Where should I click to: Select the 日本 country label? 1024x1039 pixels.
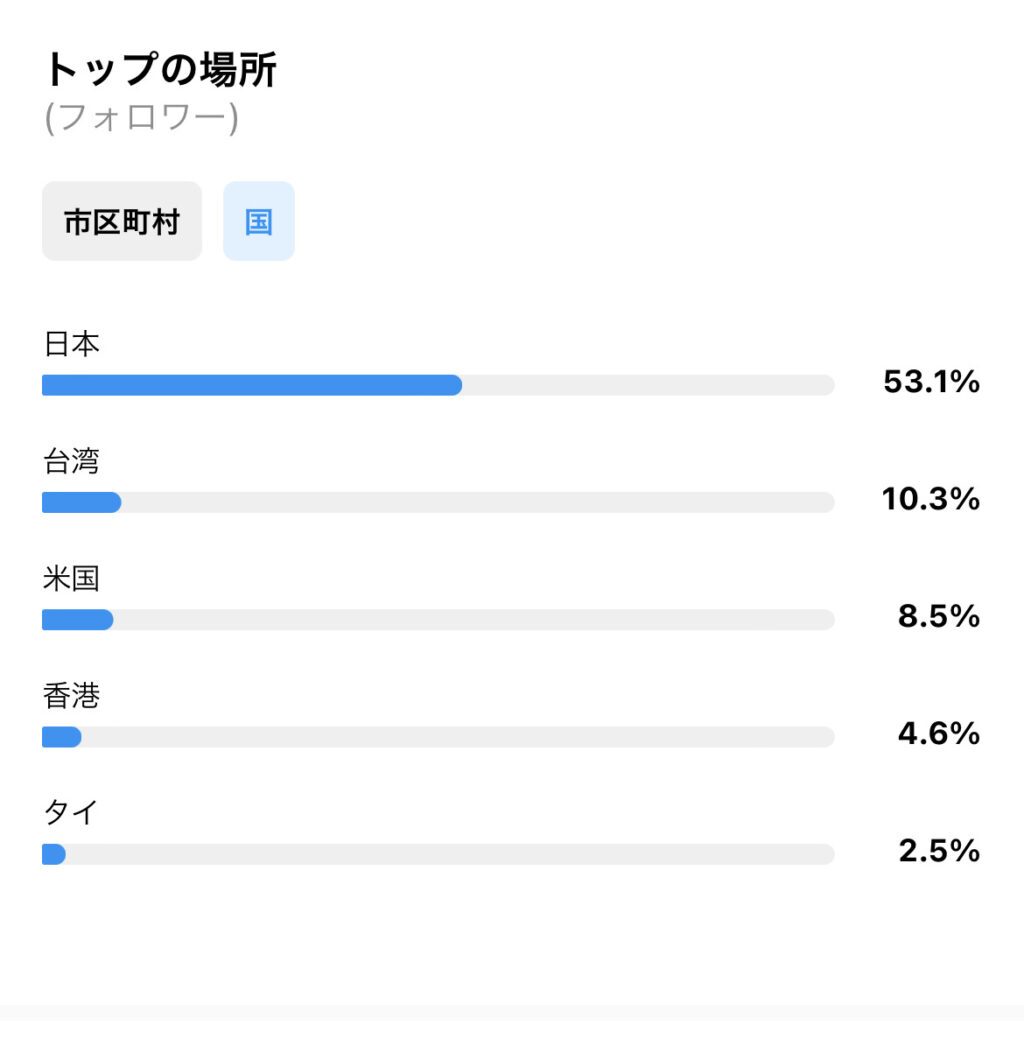(x=72, y=344)
